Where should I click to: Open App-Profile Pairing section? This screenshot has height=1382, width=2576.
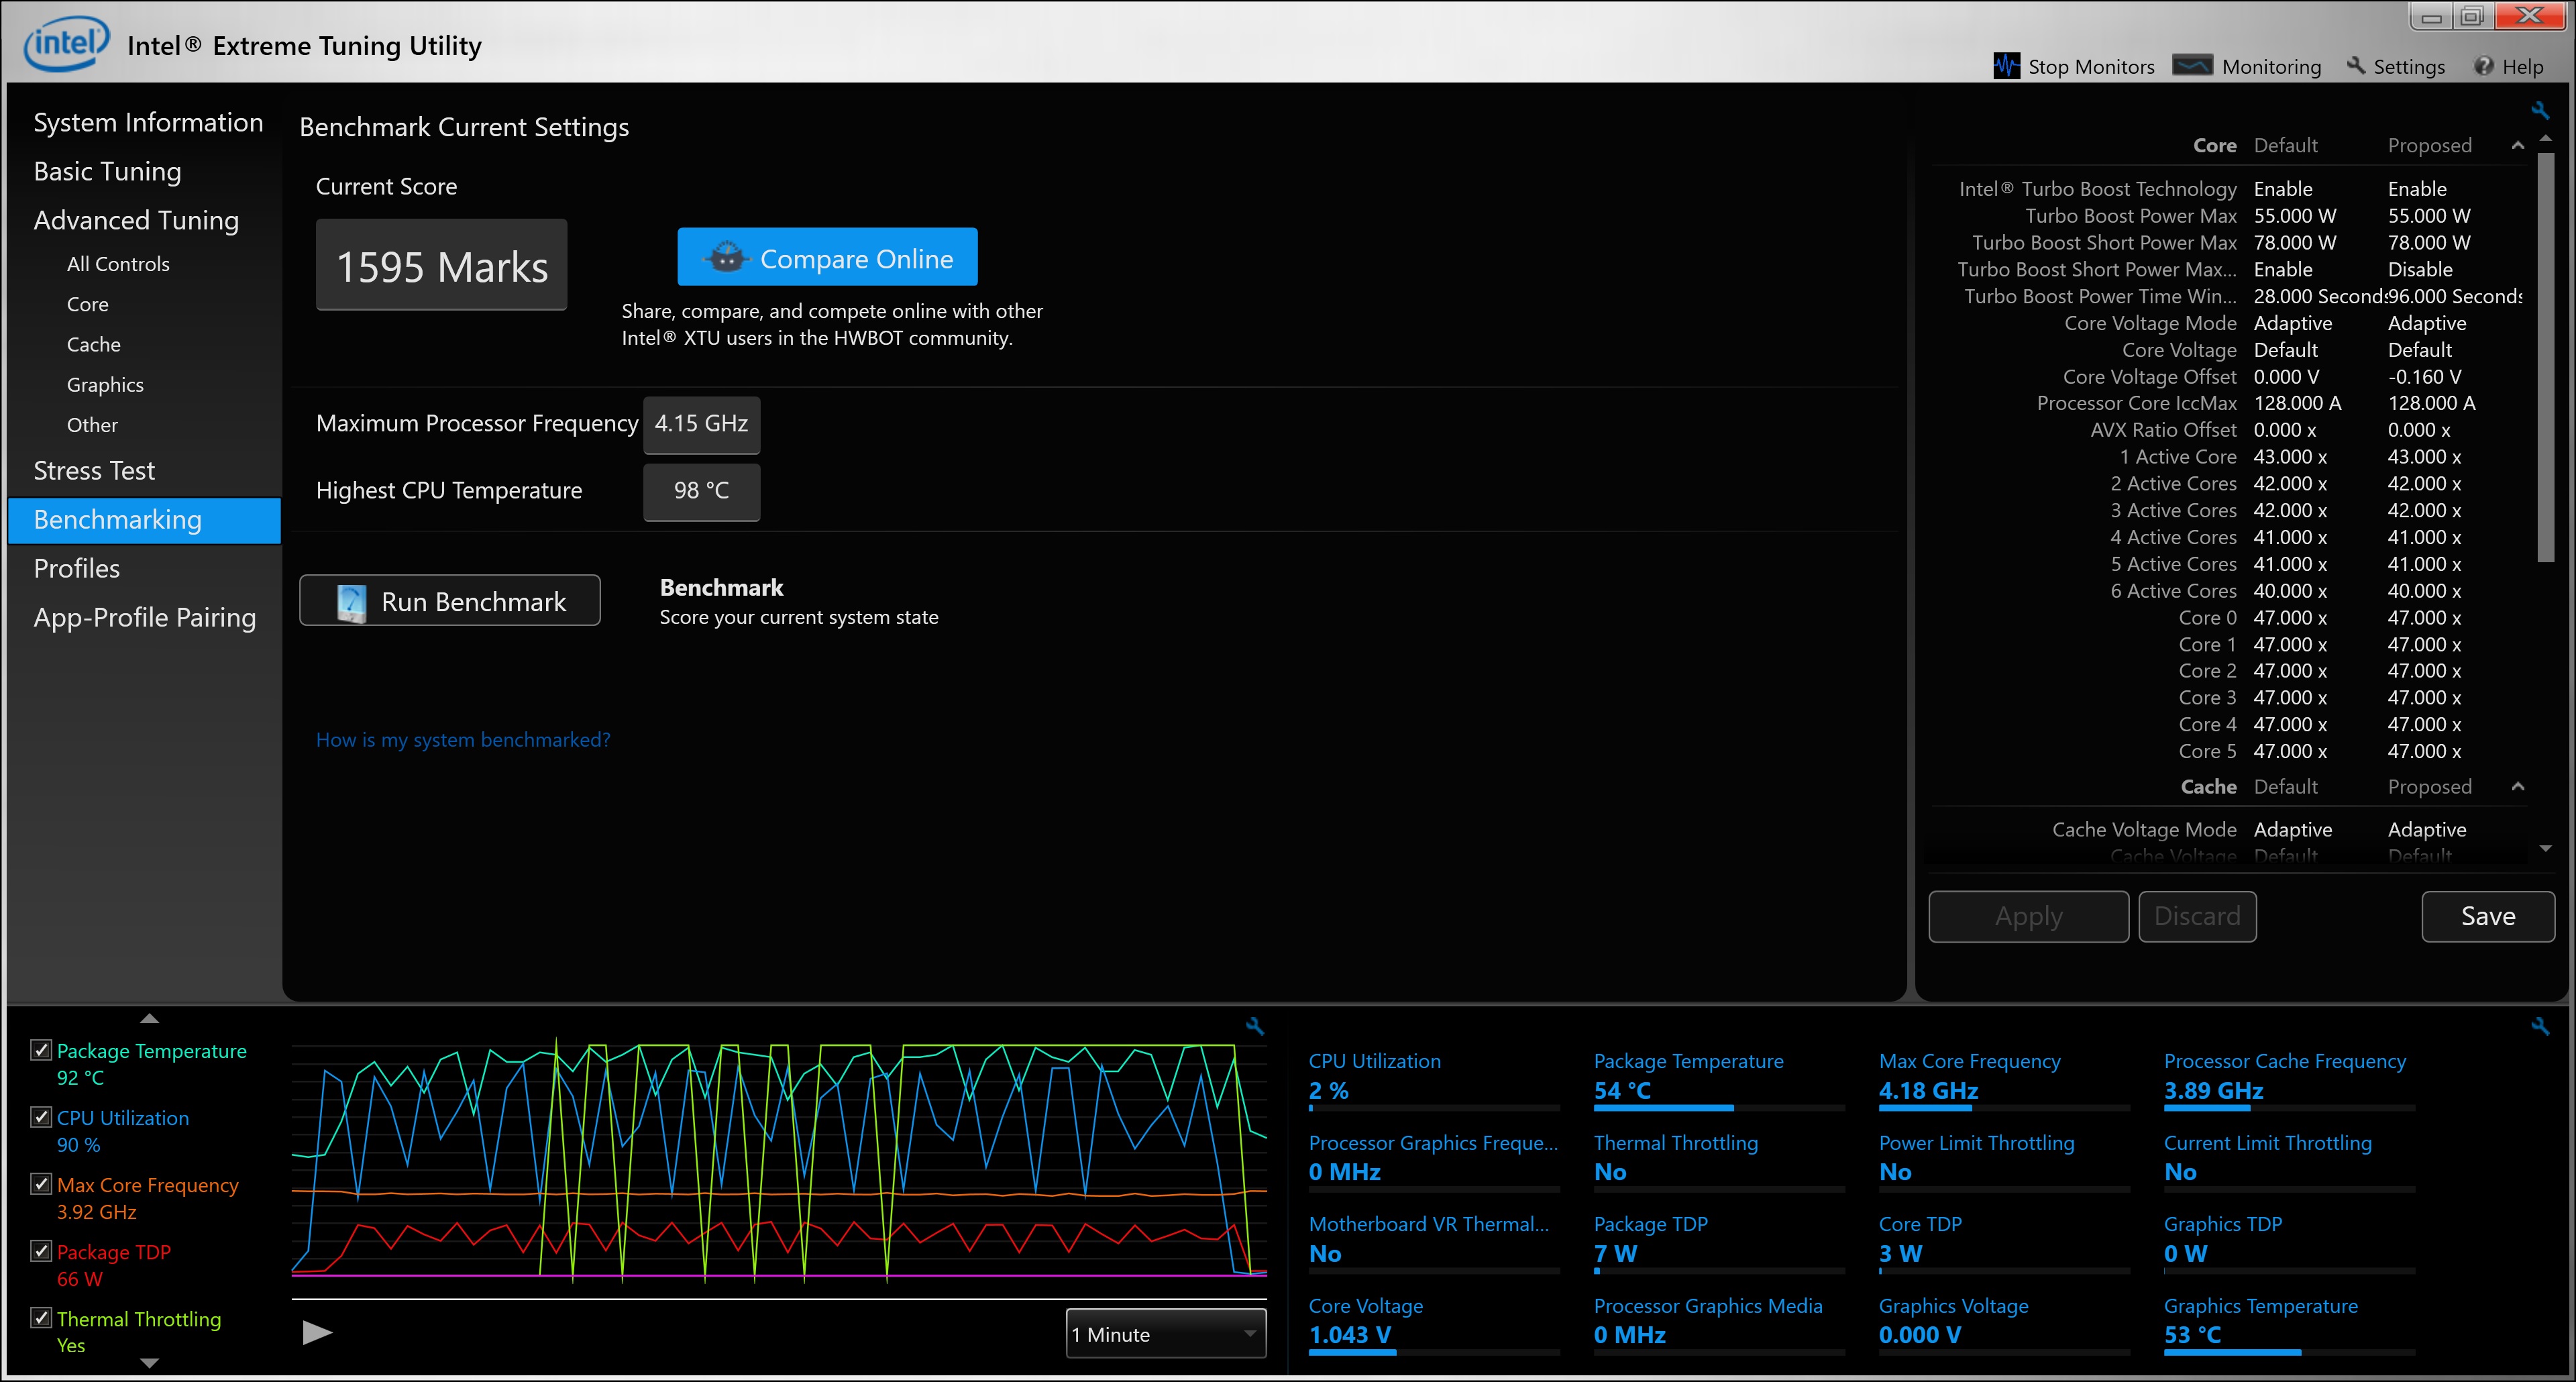click(x=144, y=617)
